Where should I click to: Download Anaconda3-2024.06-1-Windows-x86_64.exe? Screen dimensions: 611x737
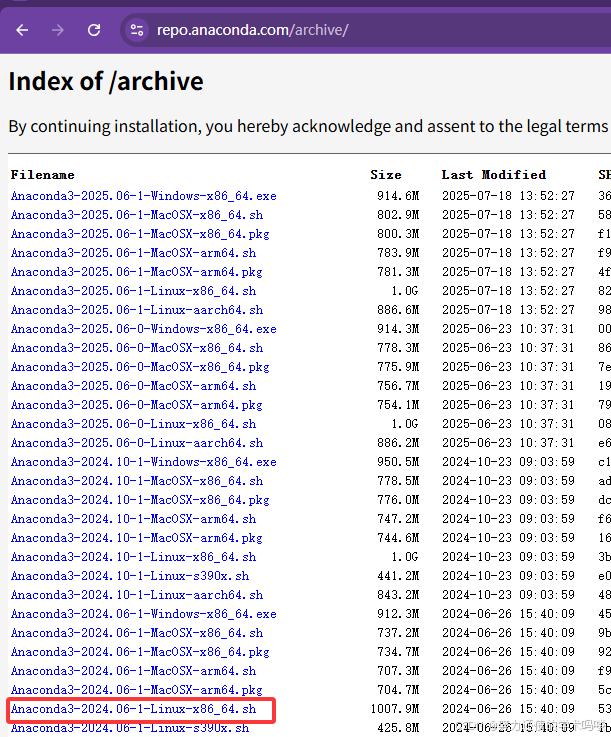tap(143, 614)
